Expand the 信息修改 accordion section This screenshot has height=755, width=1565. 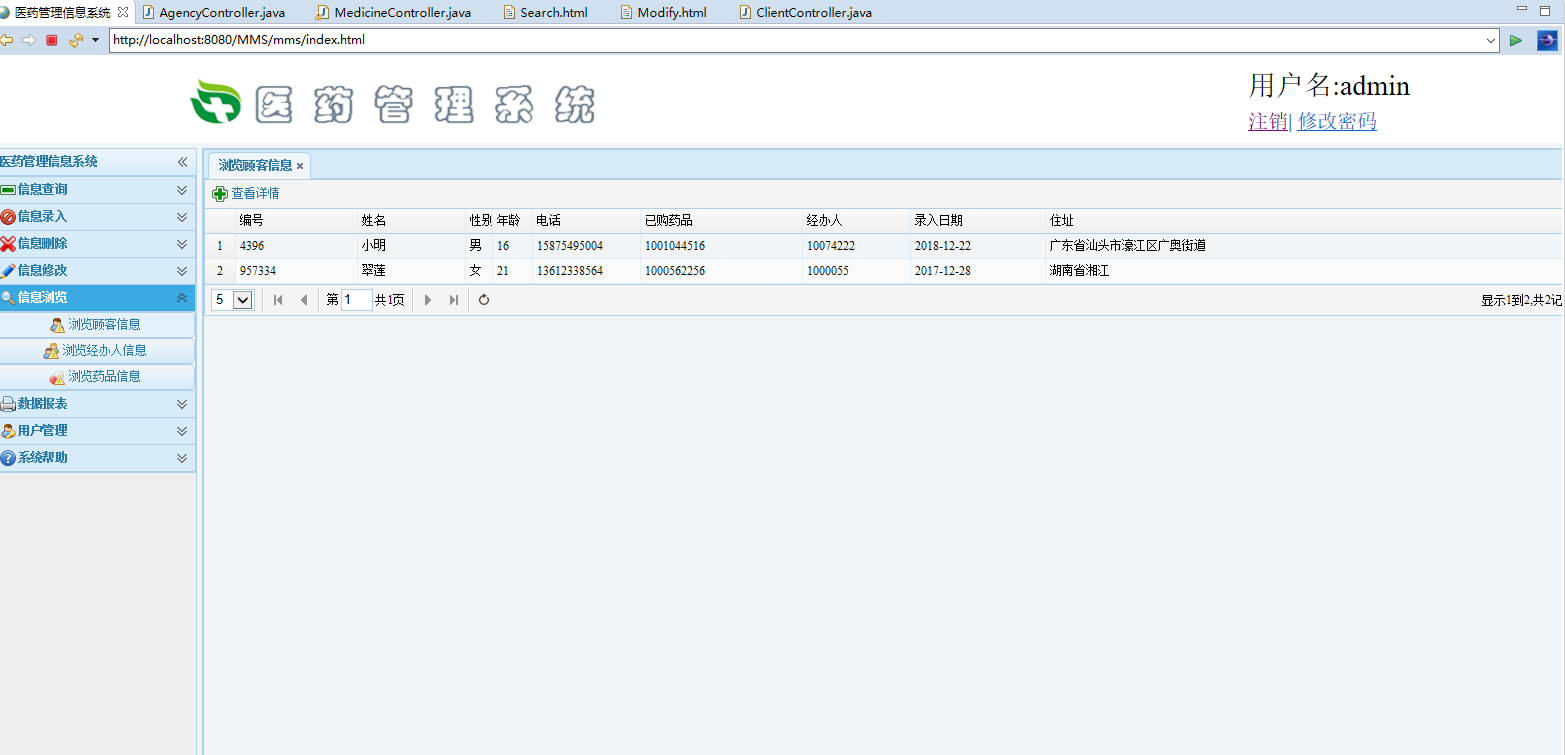click(182, 271)
